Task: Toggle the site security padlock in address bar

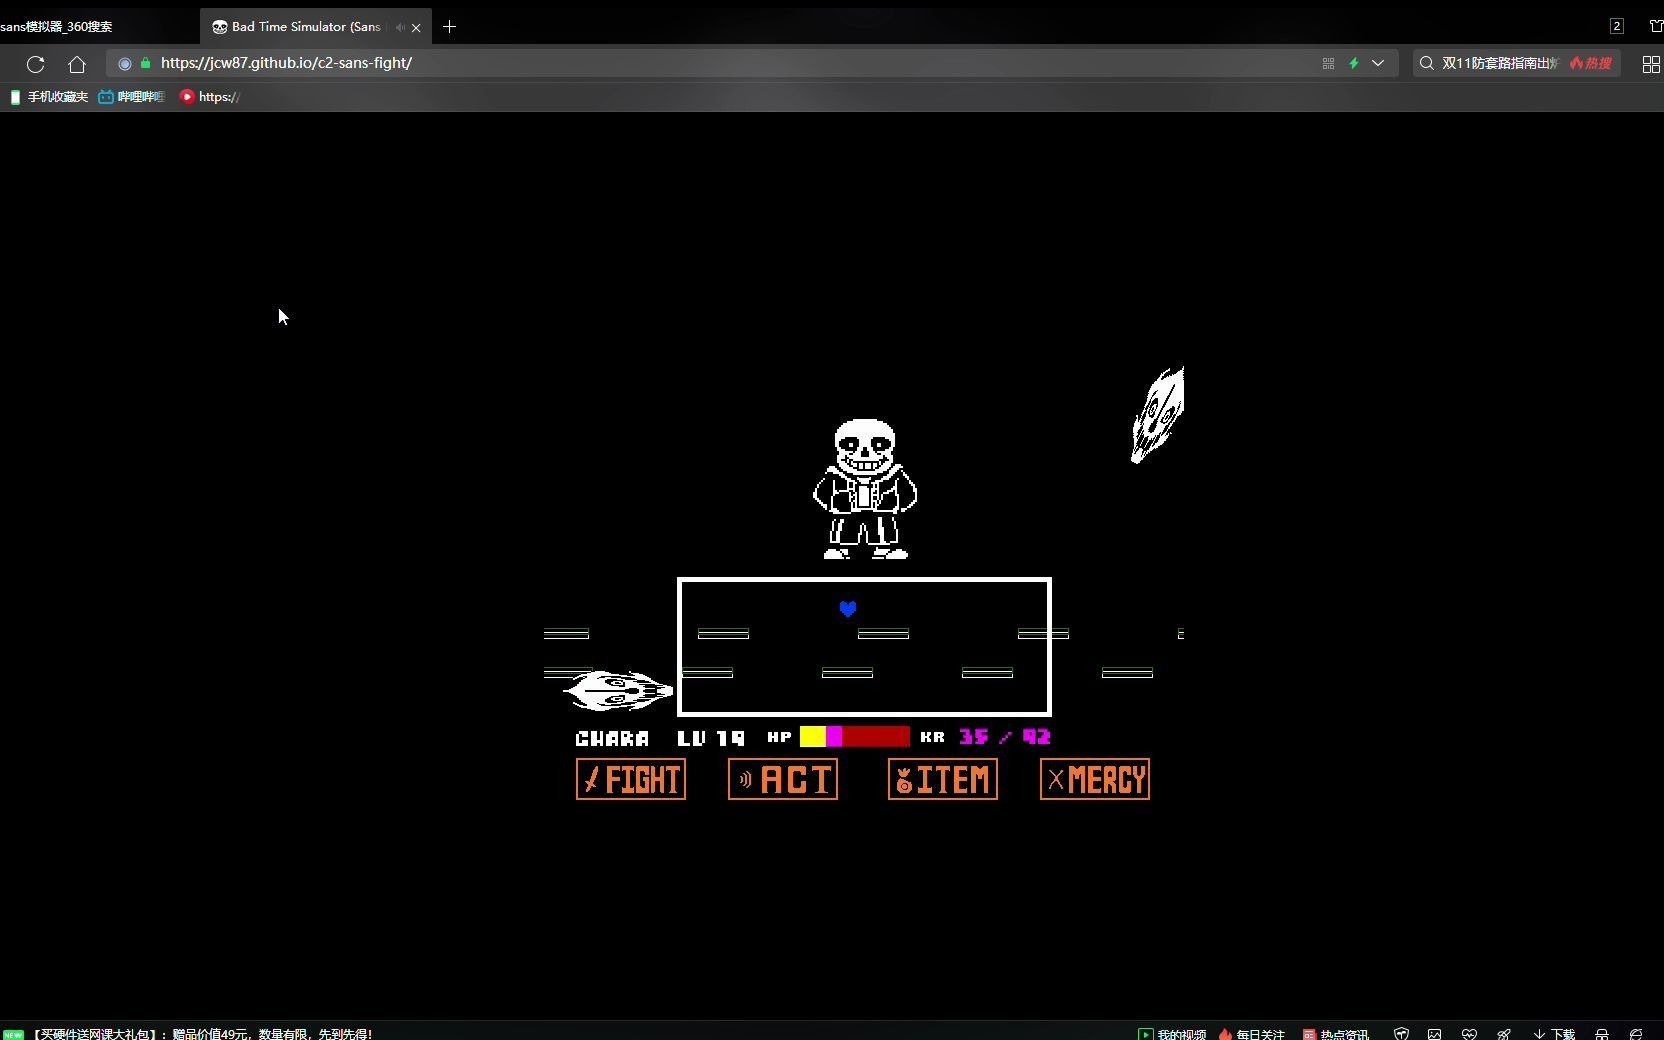Action: 144,63
